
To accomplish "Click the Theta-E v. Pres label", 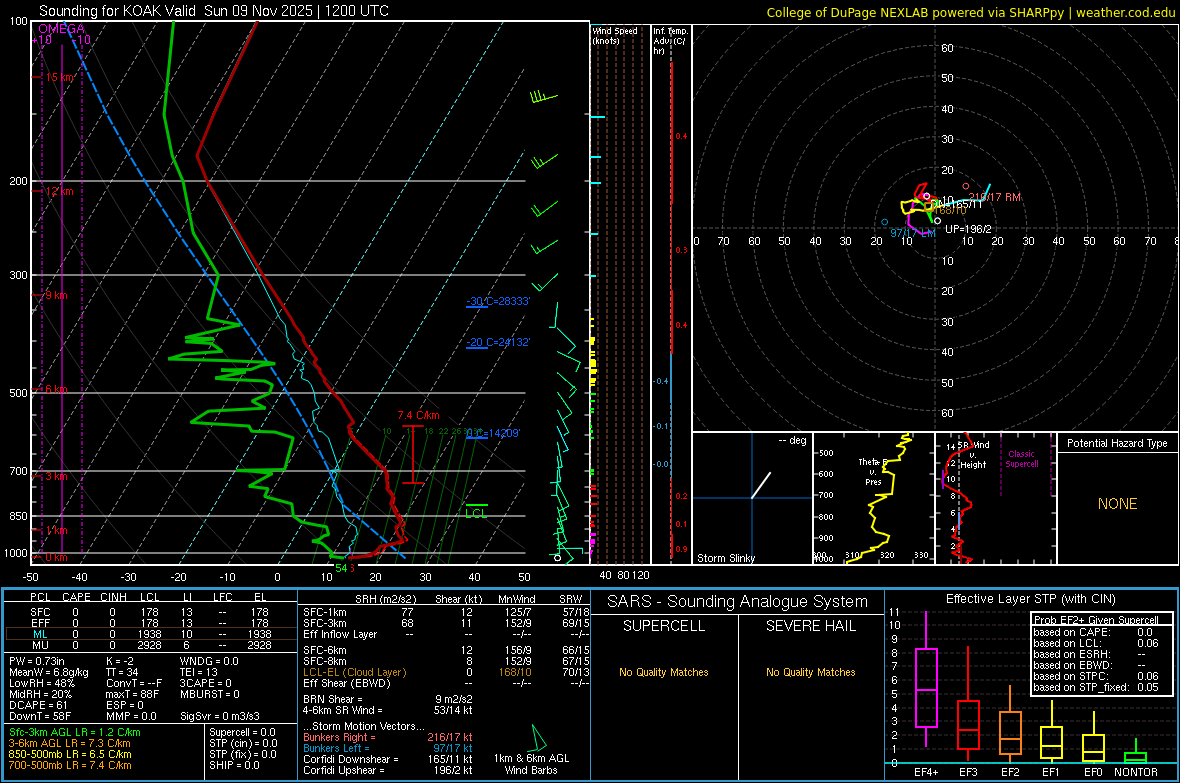I will [x=873, y=472].
